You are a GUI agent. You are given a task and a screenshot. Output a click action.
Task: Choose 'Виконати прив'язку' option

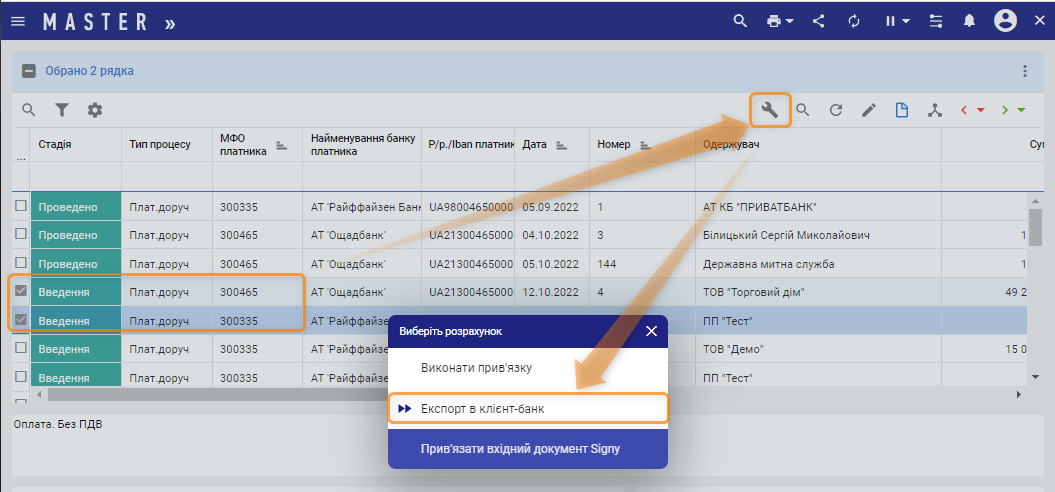tap(475, 367)
